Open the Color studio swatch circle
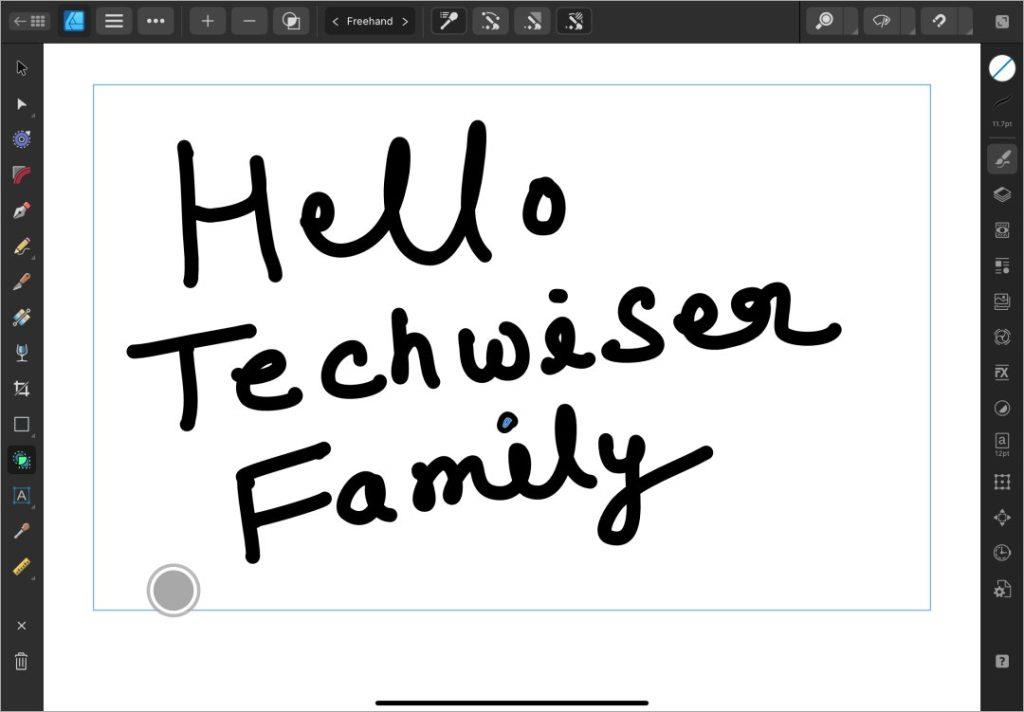The height and width of the screenshot is (712, 1024). 1002,68
